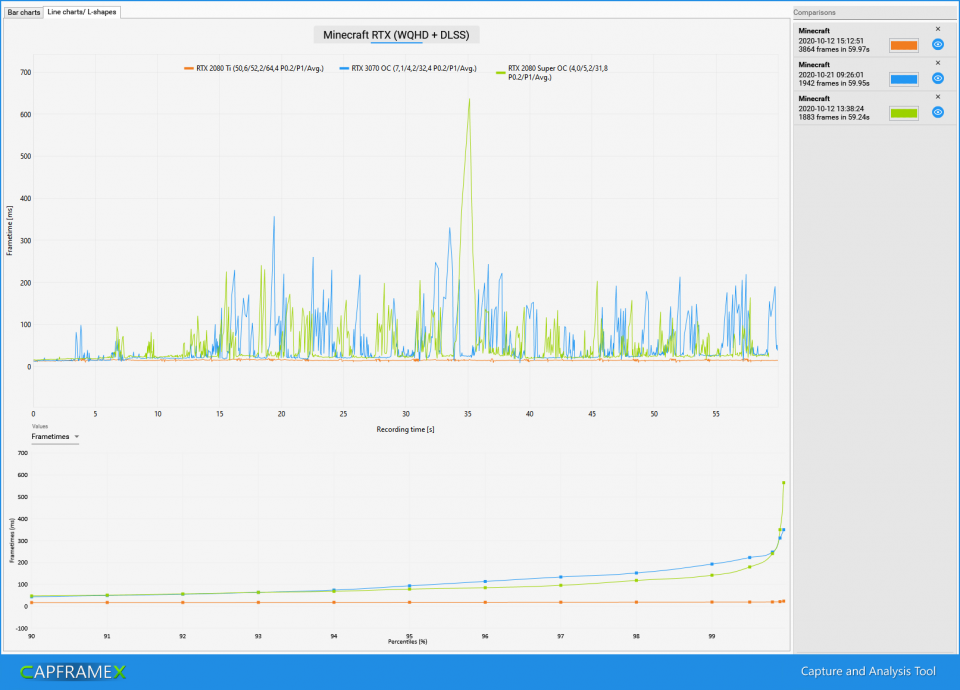Click the 'Capture and Analysis Tool' text
960x690 pixels.
[x=868, y=671]
